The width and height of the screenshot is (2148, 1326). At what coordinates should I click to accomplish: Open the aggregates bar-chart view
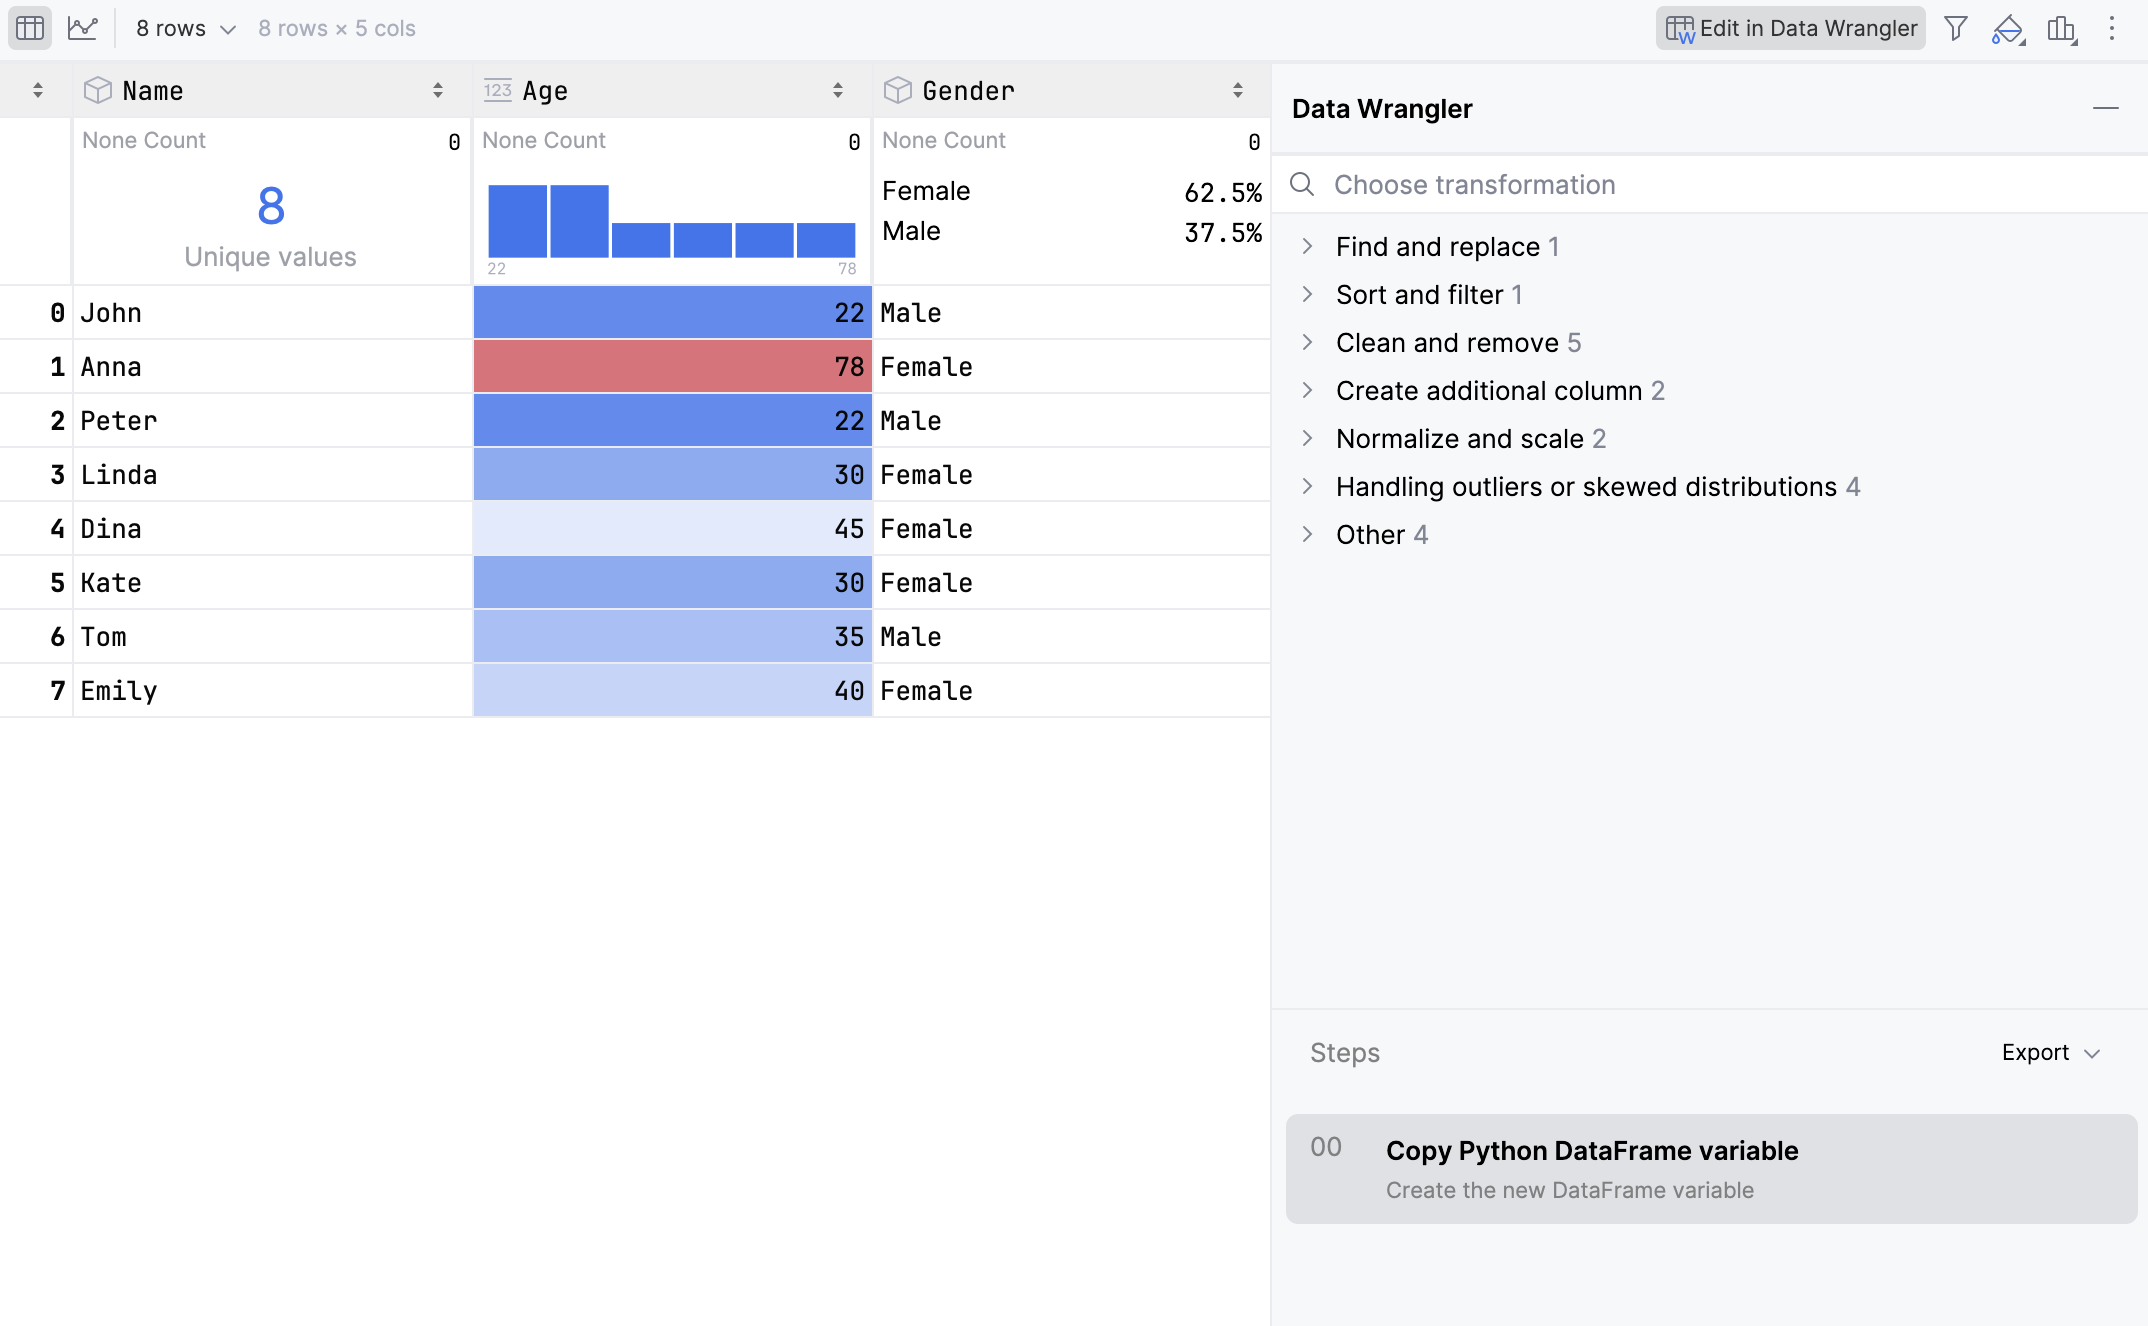[x=2062, y=28]
